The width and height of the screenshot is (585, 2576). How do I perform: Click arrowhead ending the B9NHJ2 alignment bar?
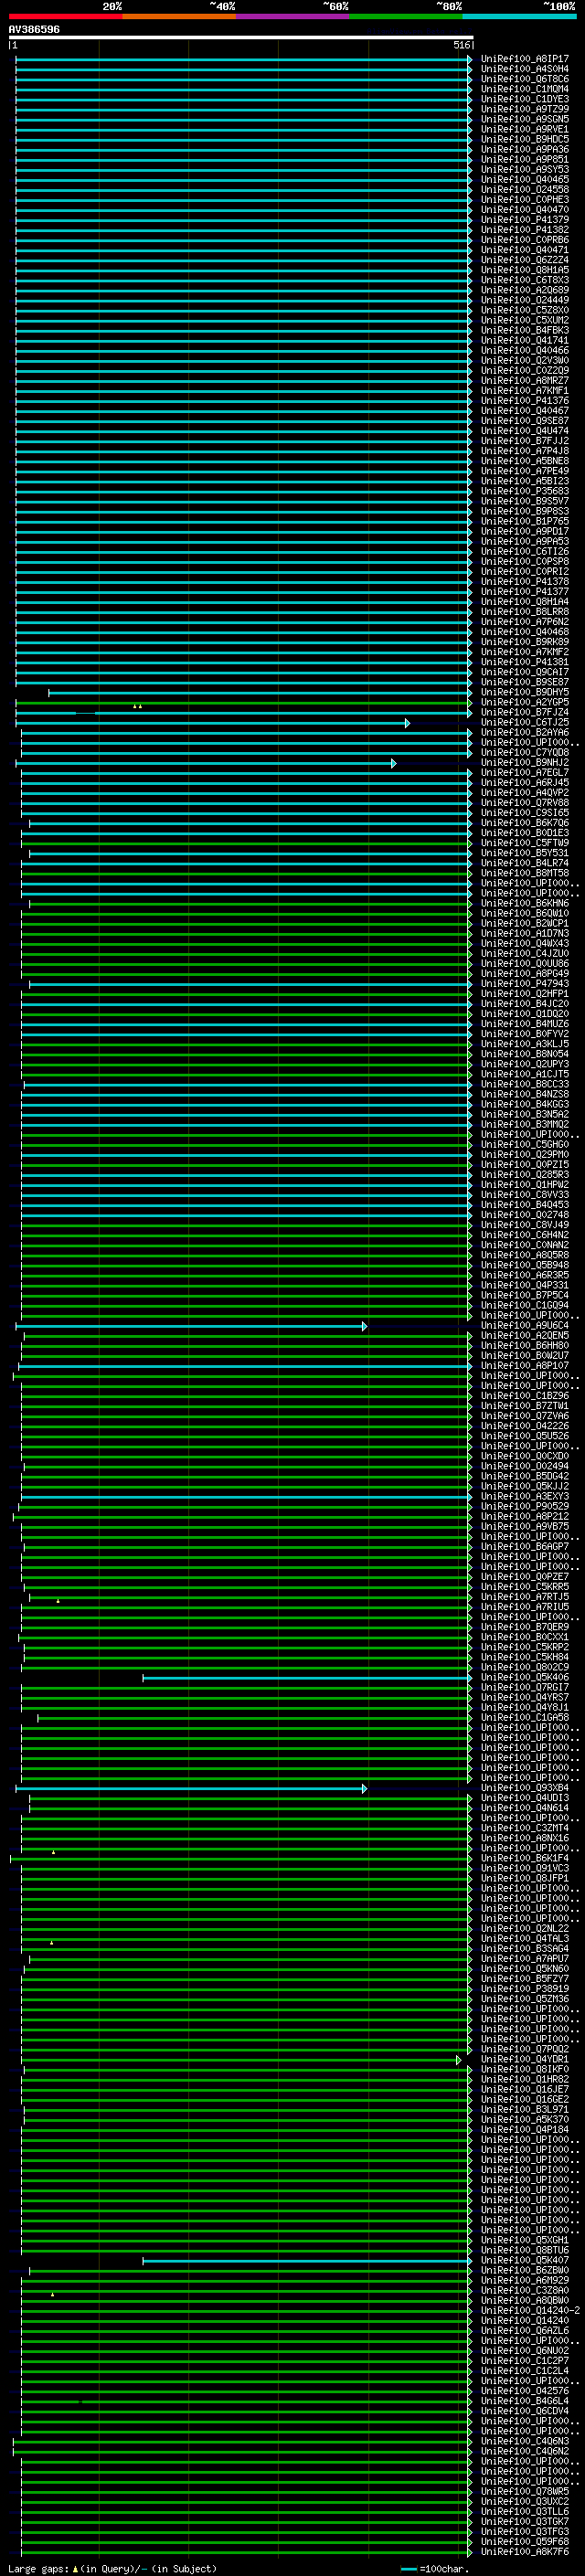click(393, 763)
